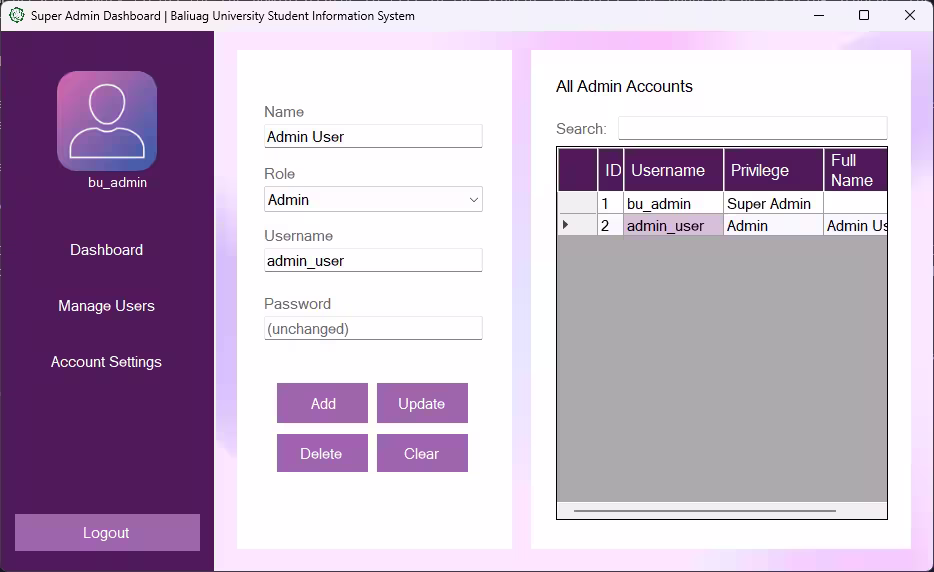Click the ID cell with value 2
Viewport: 934px width, 572px height.
611,225
